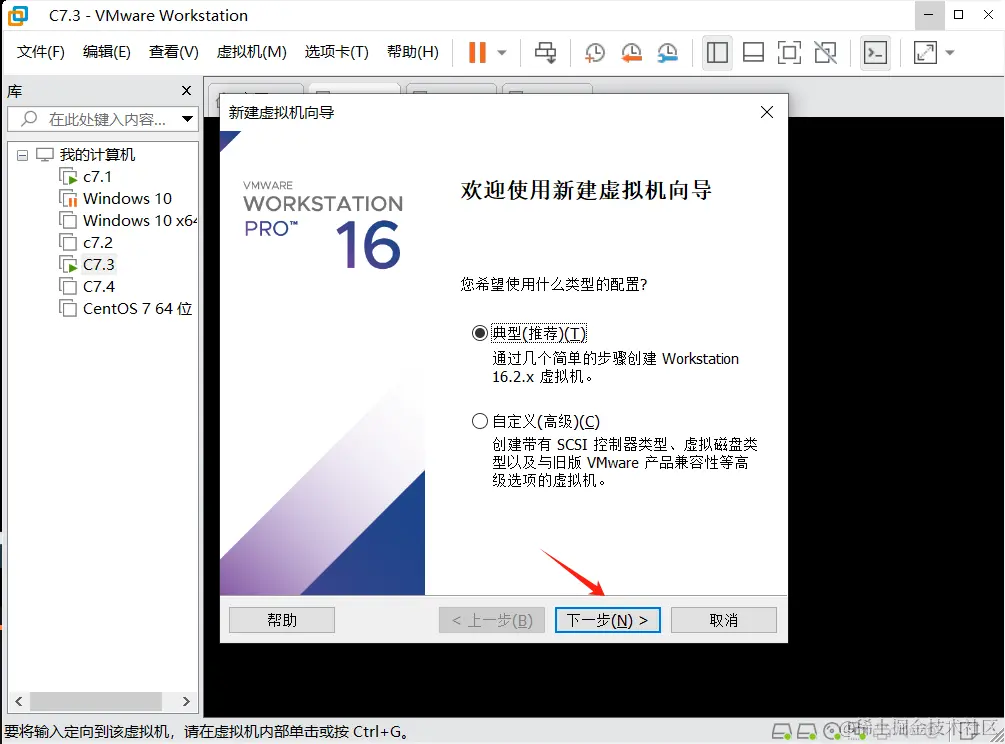Image resolution: width=1005 pixels, height=744 pixels.
Task: Open the console view icon
Action: click(x=875, y=53)
